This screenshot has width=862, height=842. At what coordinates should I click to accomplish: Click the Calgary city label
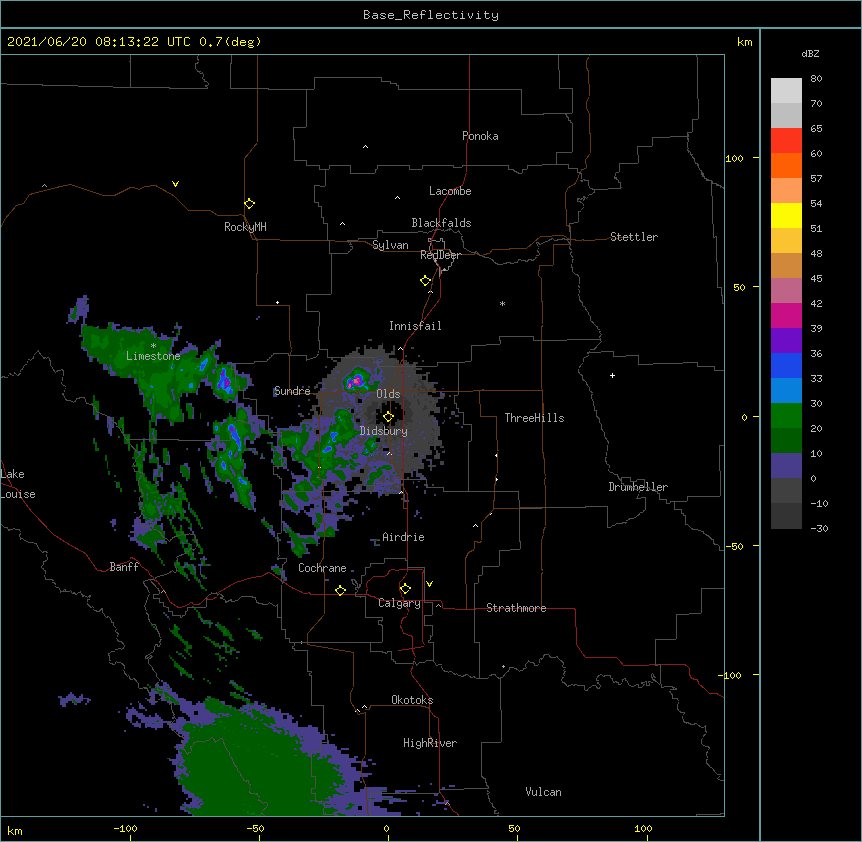point(399,603)
